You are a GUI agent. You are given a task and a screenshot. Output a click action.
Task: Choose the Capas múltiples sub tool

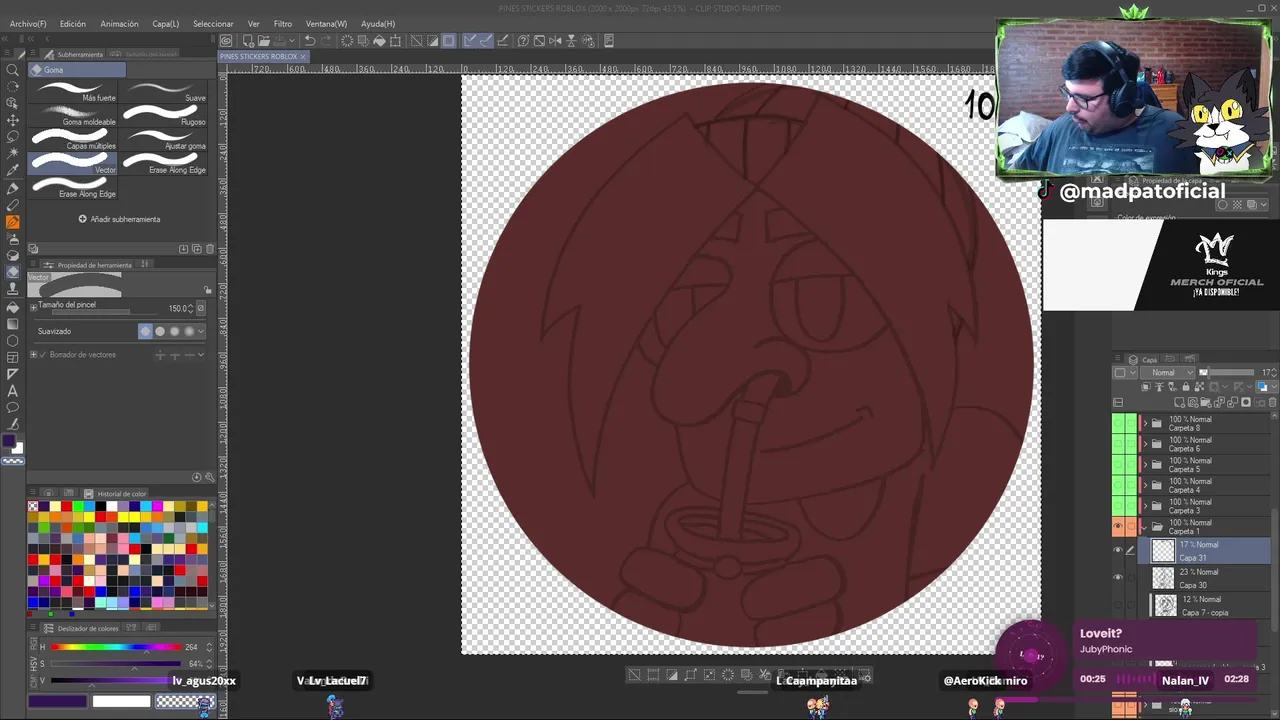pos(73,140)
